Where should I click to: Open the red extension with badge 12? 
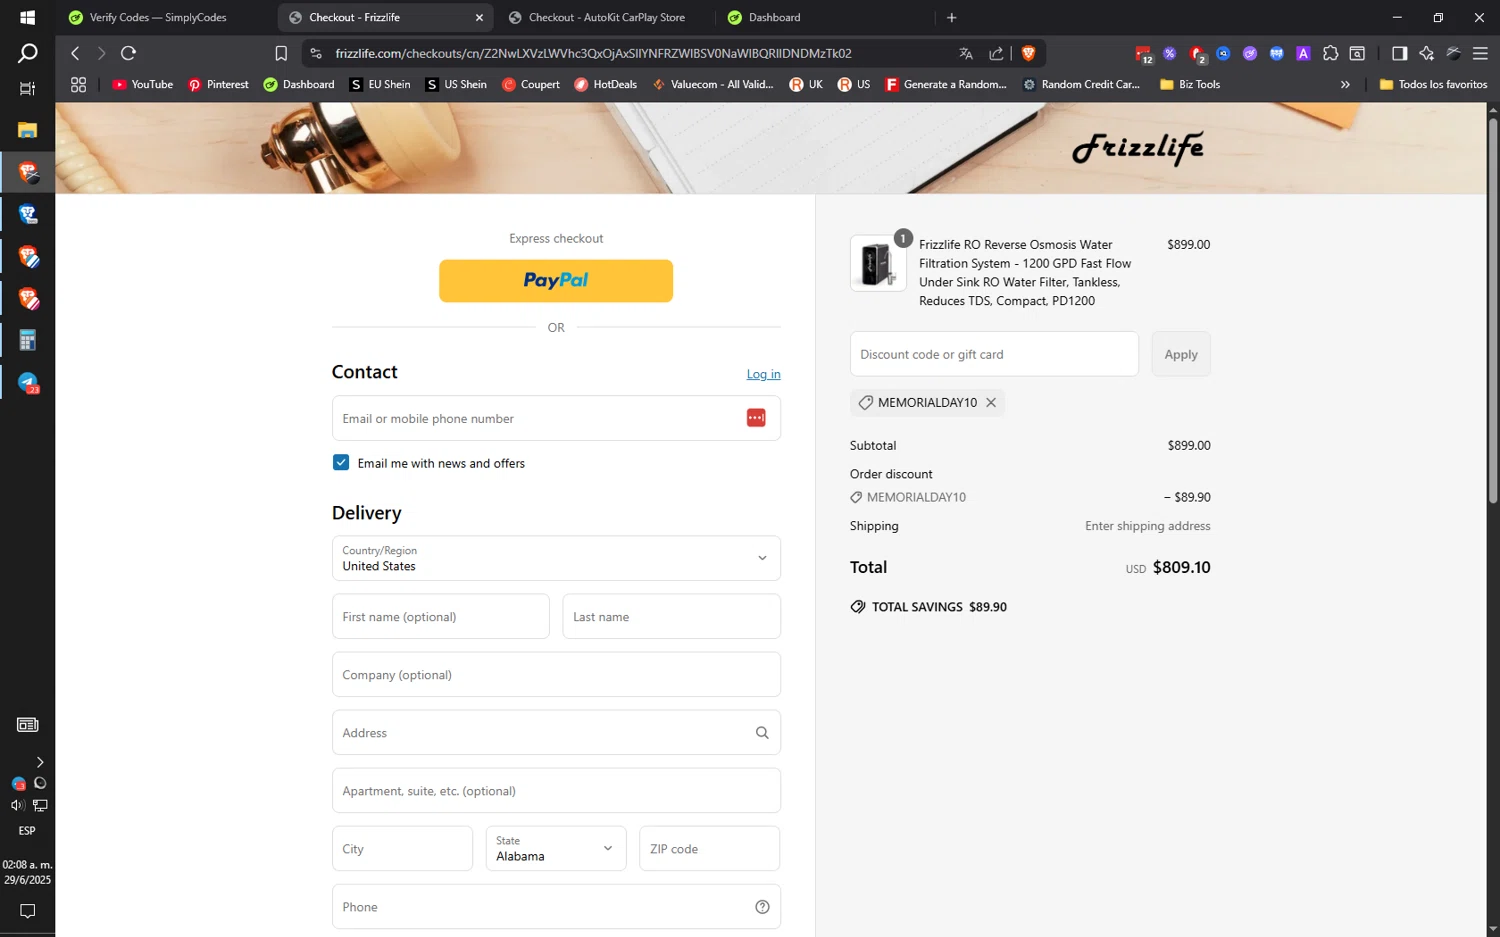click(x=1143, y=54)
